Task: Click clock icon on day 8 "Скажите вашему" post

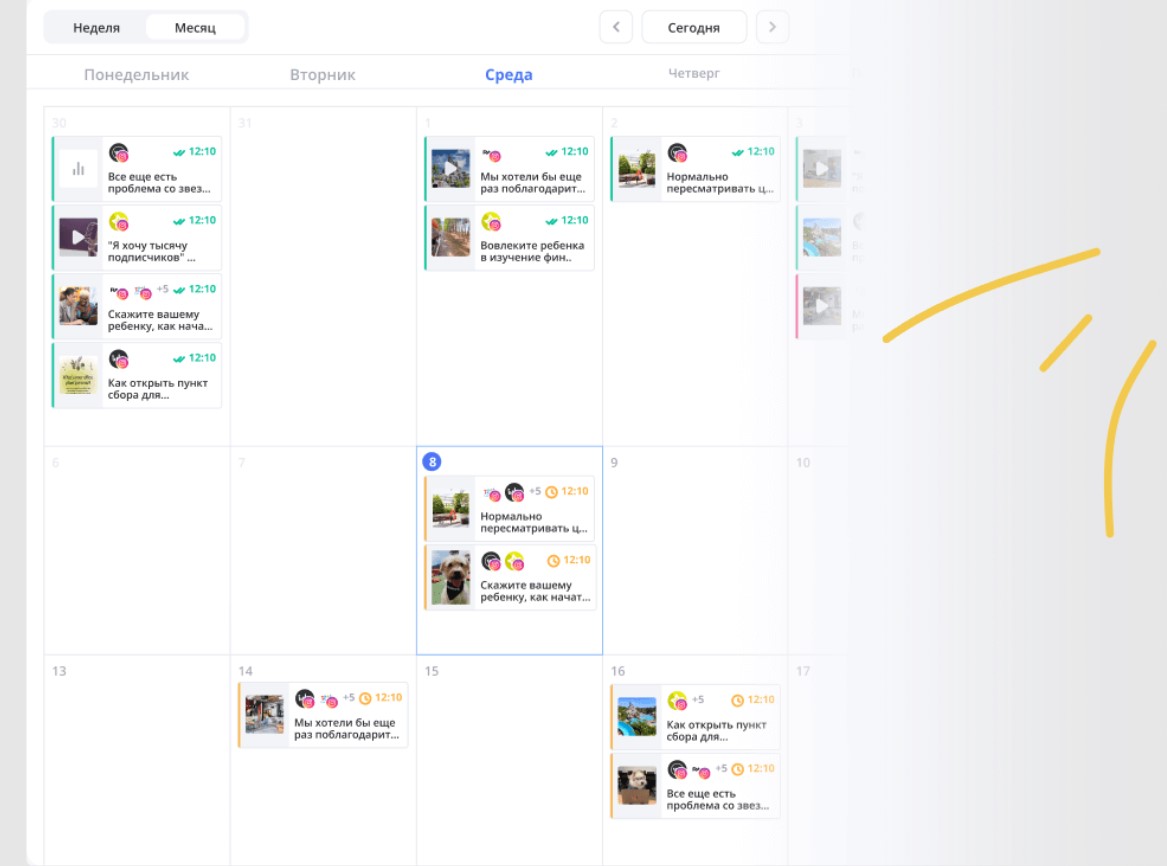Action: point(554,561)
